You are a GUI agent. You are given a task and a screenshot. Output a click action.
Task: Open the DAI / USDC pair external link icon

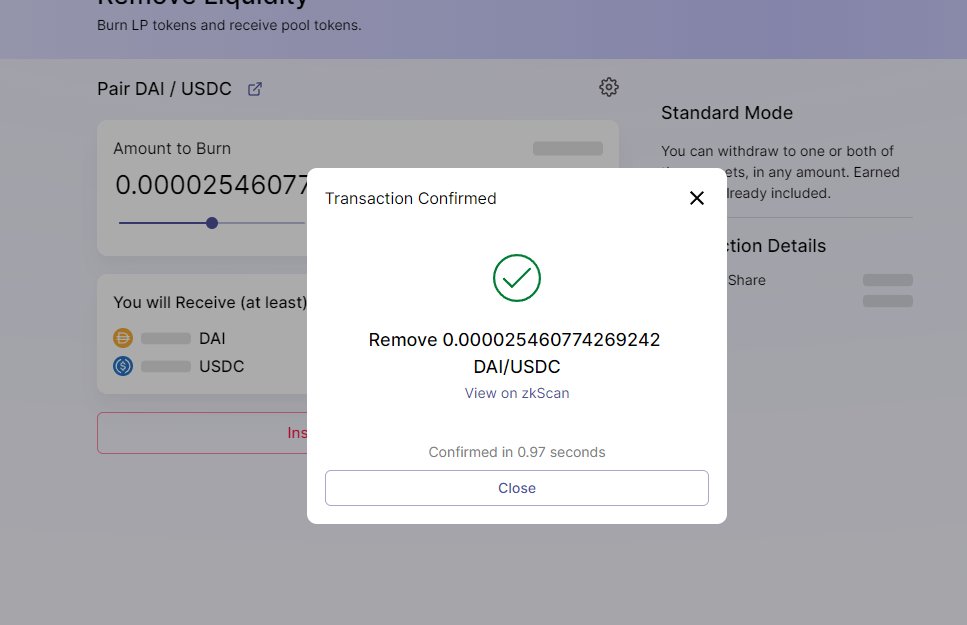point(255,89)
